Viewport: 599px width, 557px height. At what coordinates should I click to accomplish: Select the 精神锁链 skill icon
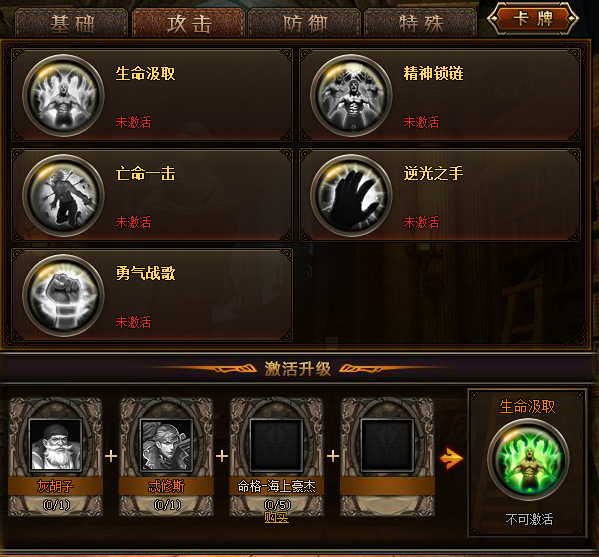click(351, 96)
